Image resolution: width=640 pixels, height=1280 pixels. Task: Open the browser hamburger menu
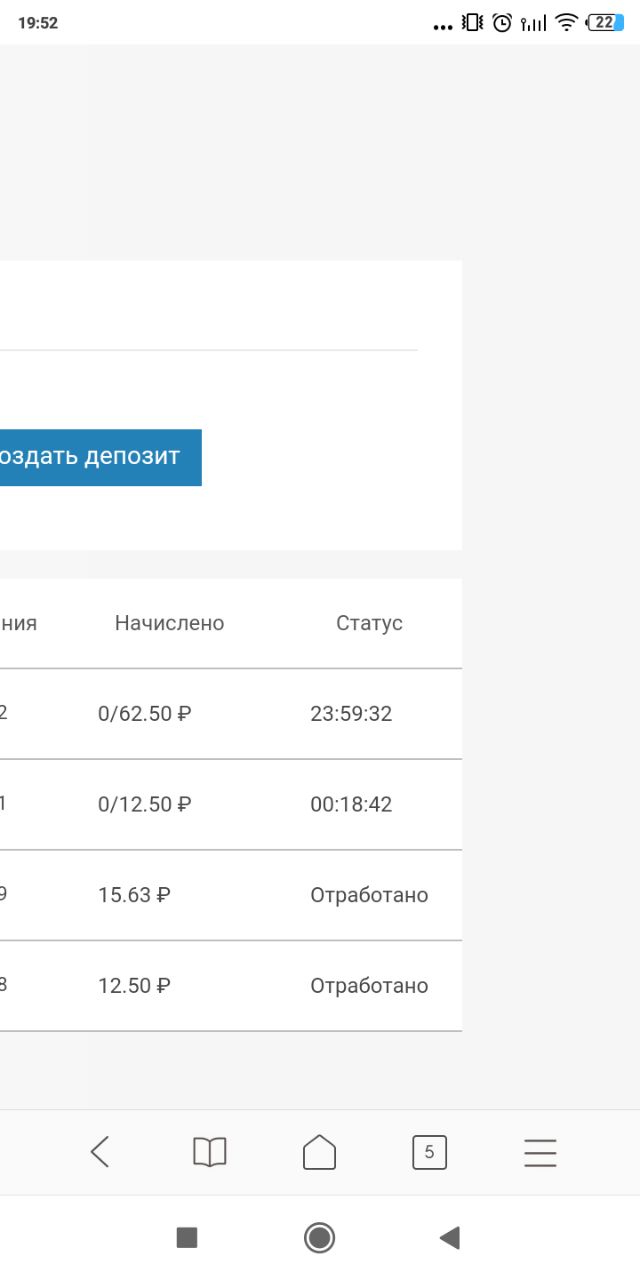click(540, 1153)
